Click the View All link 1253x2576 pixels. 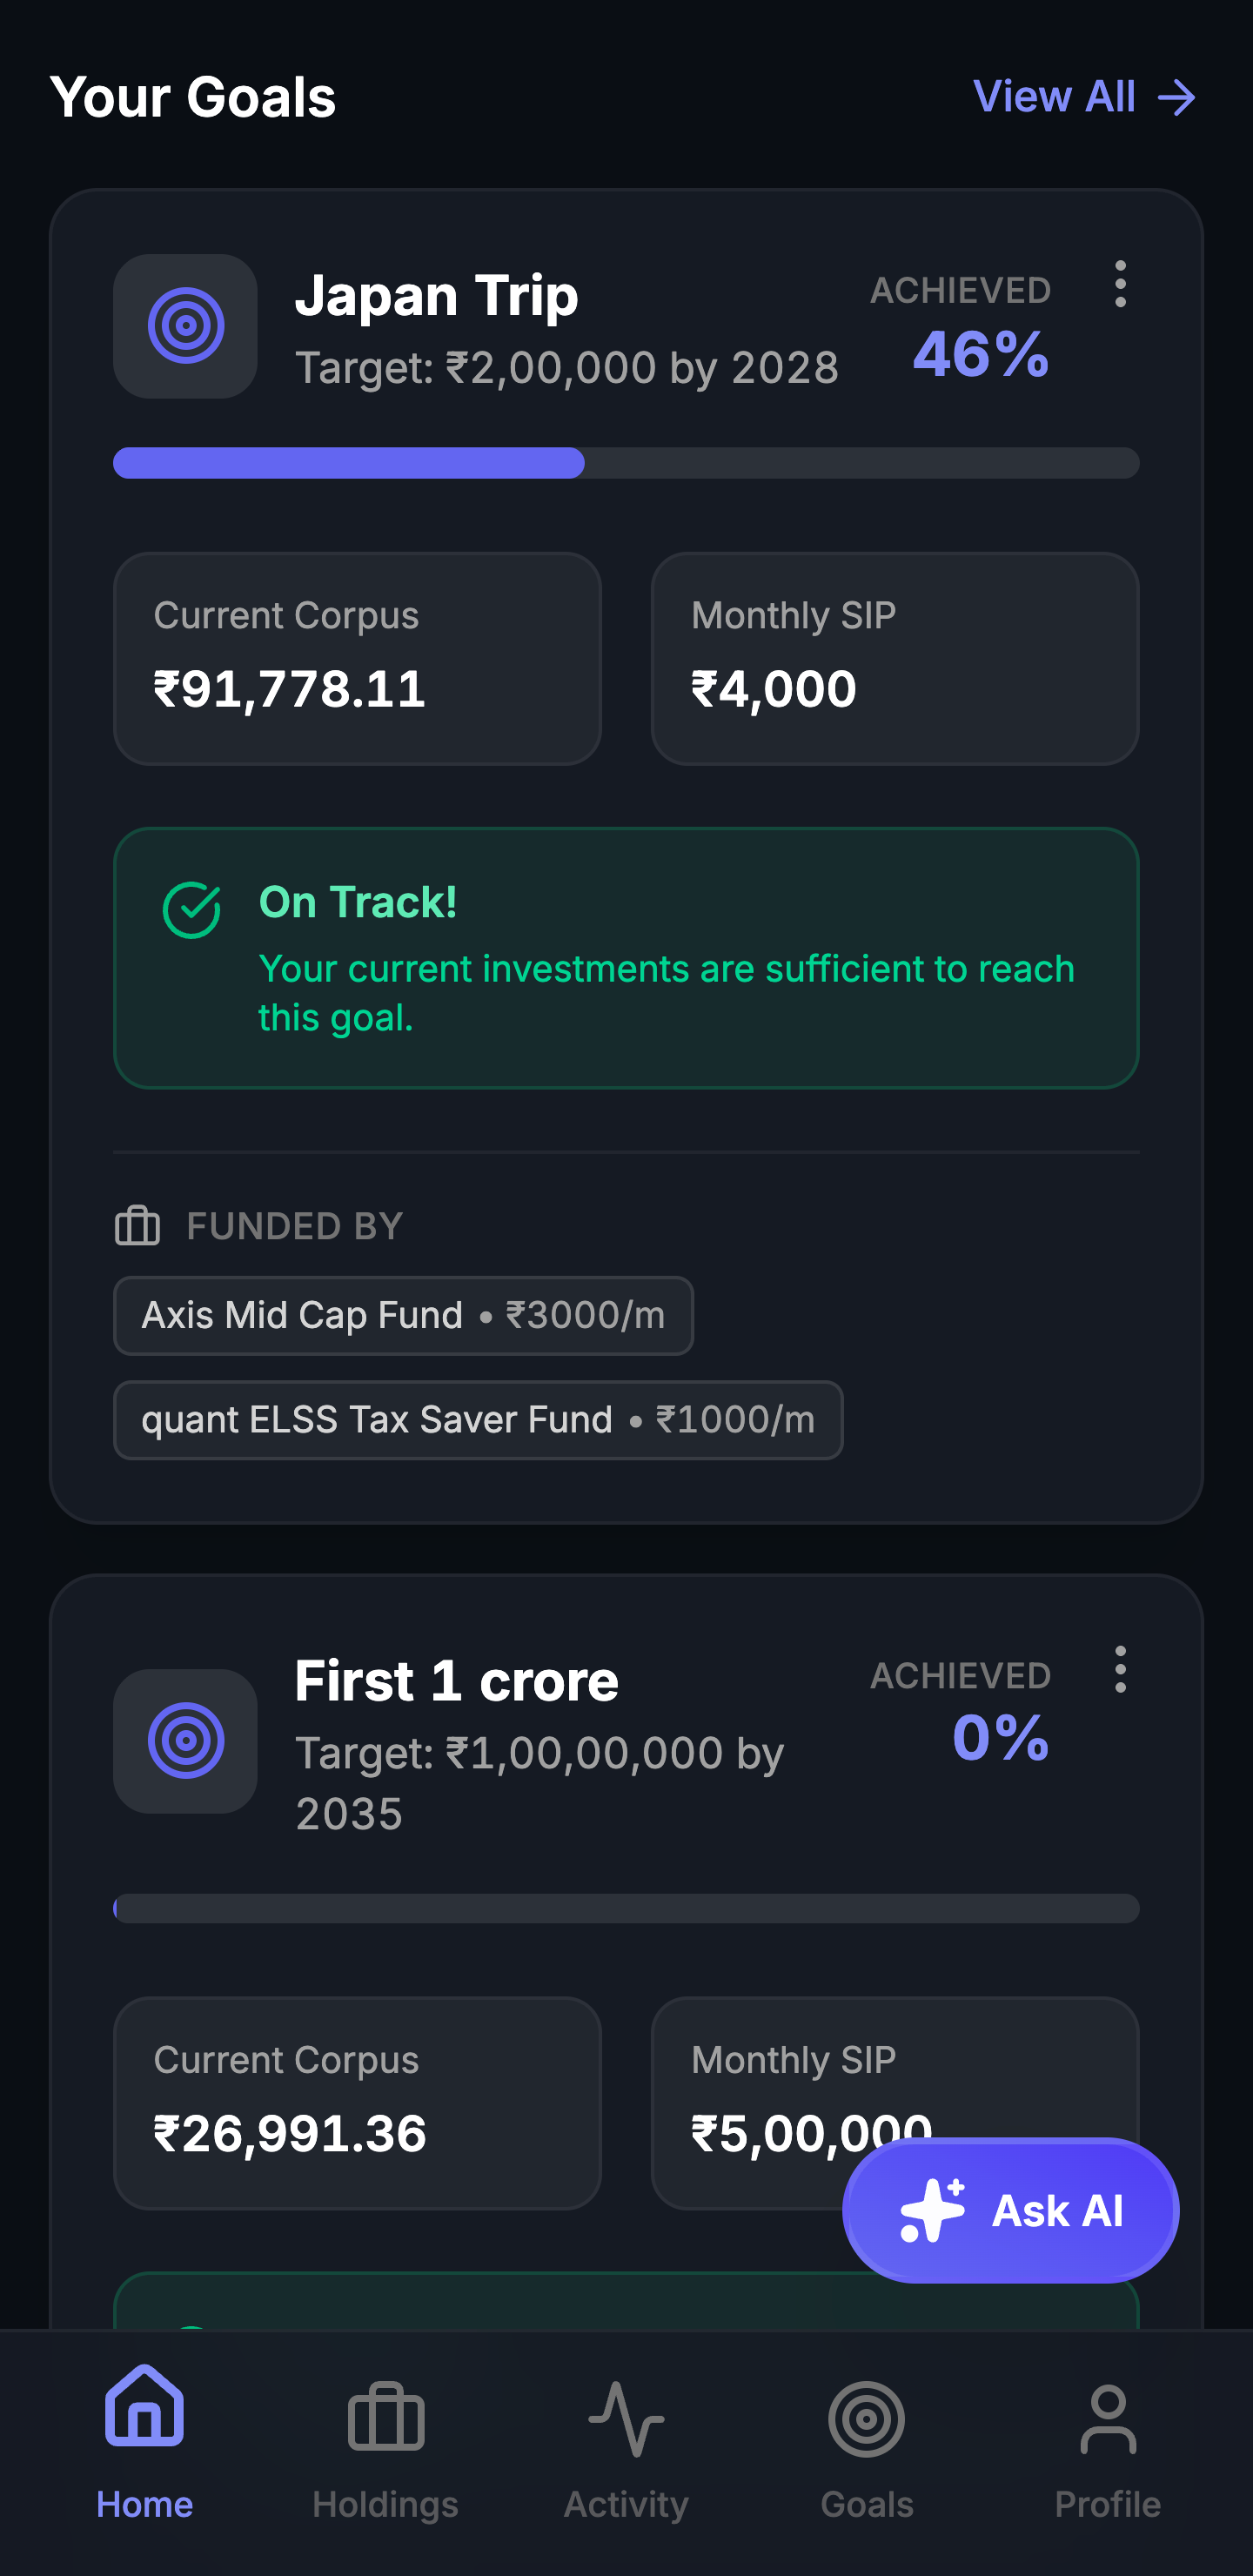click(x=1086, y=96)
